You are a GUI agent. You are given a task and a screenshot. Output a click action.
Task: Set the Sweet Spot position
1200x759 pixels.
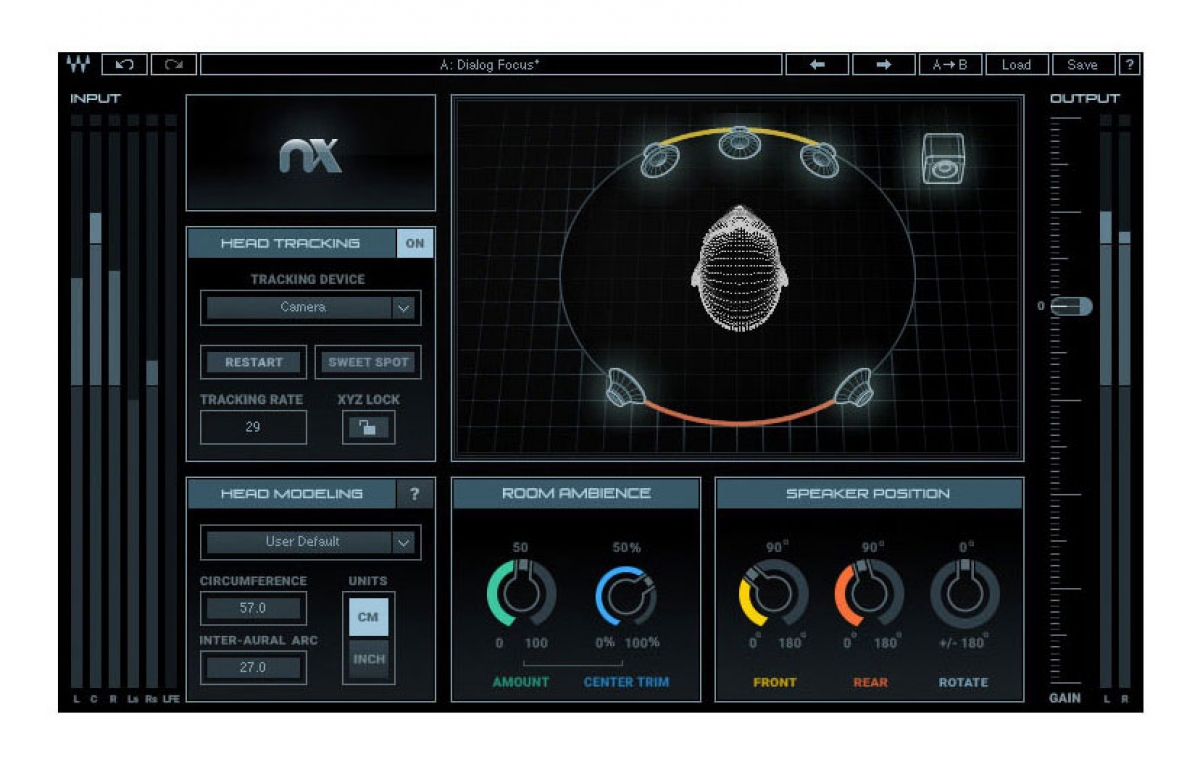[368, 362]
